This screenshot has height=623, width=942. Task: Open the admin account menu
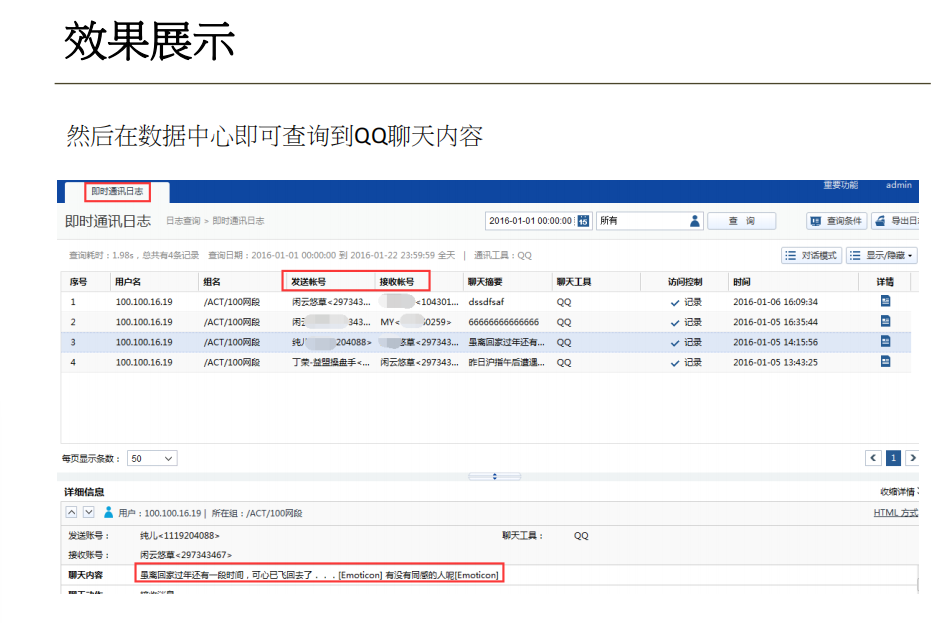[899, 185]
